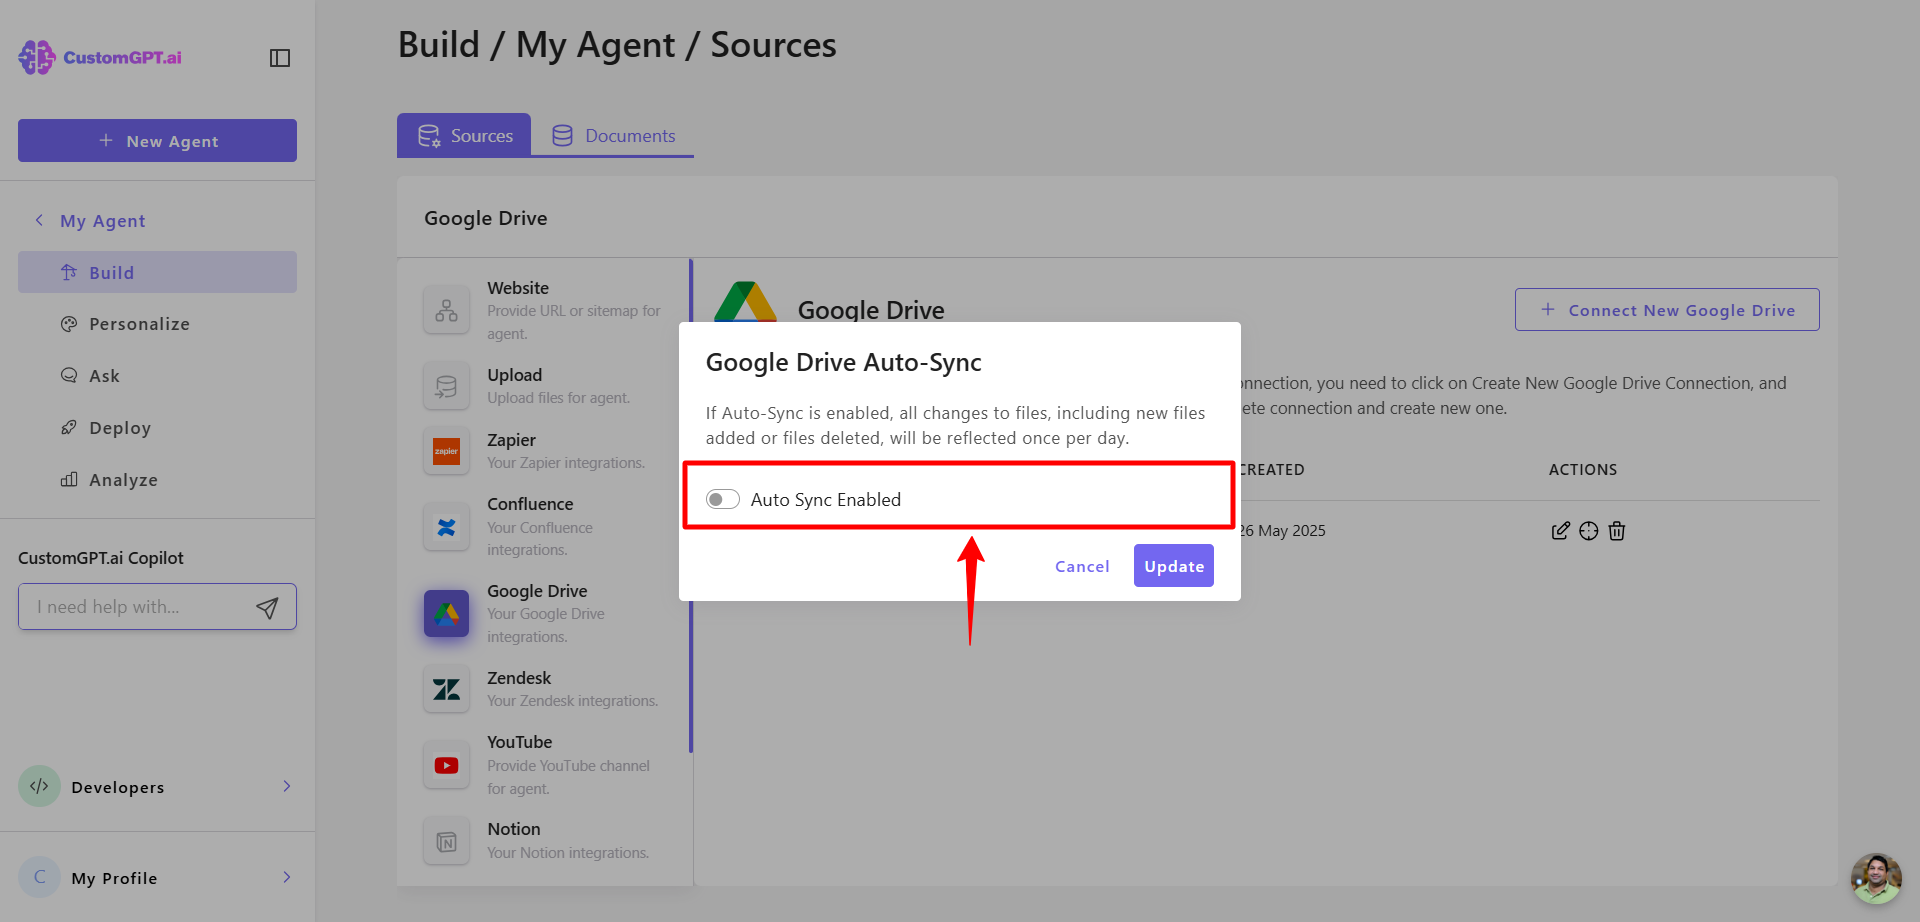Switch to the Documents tab
The height and width of the screenshot is (922, 1920).
click(x=613, y=135)
